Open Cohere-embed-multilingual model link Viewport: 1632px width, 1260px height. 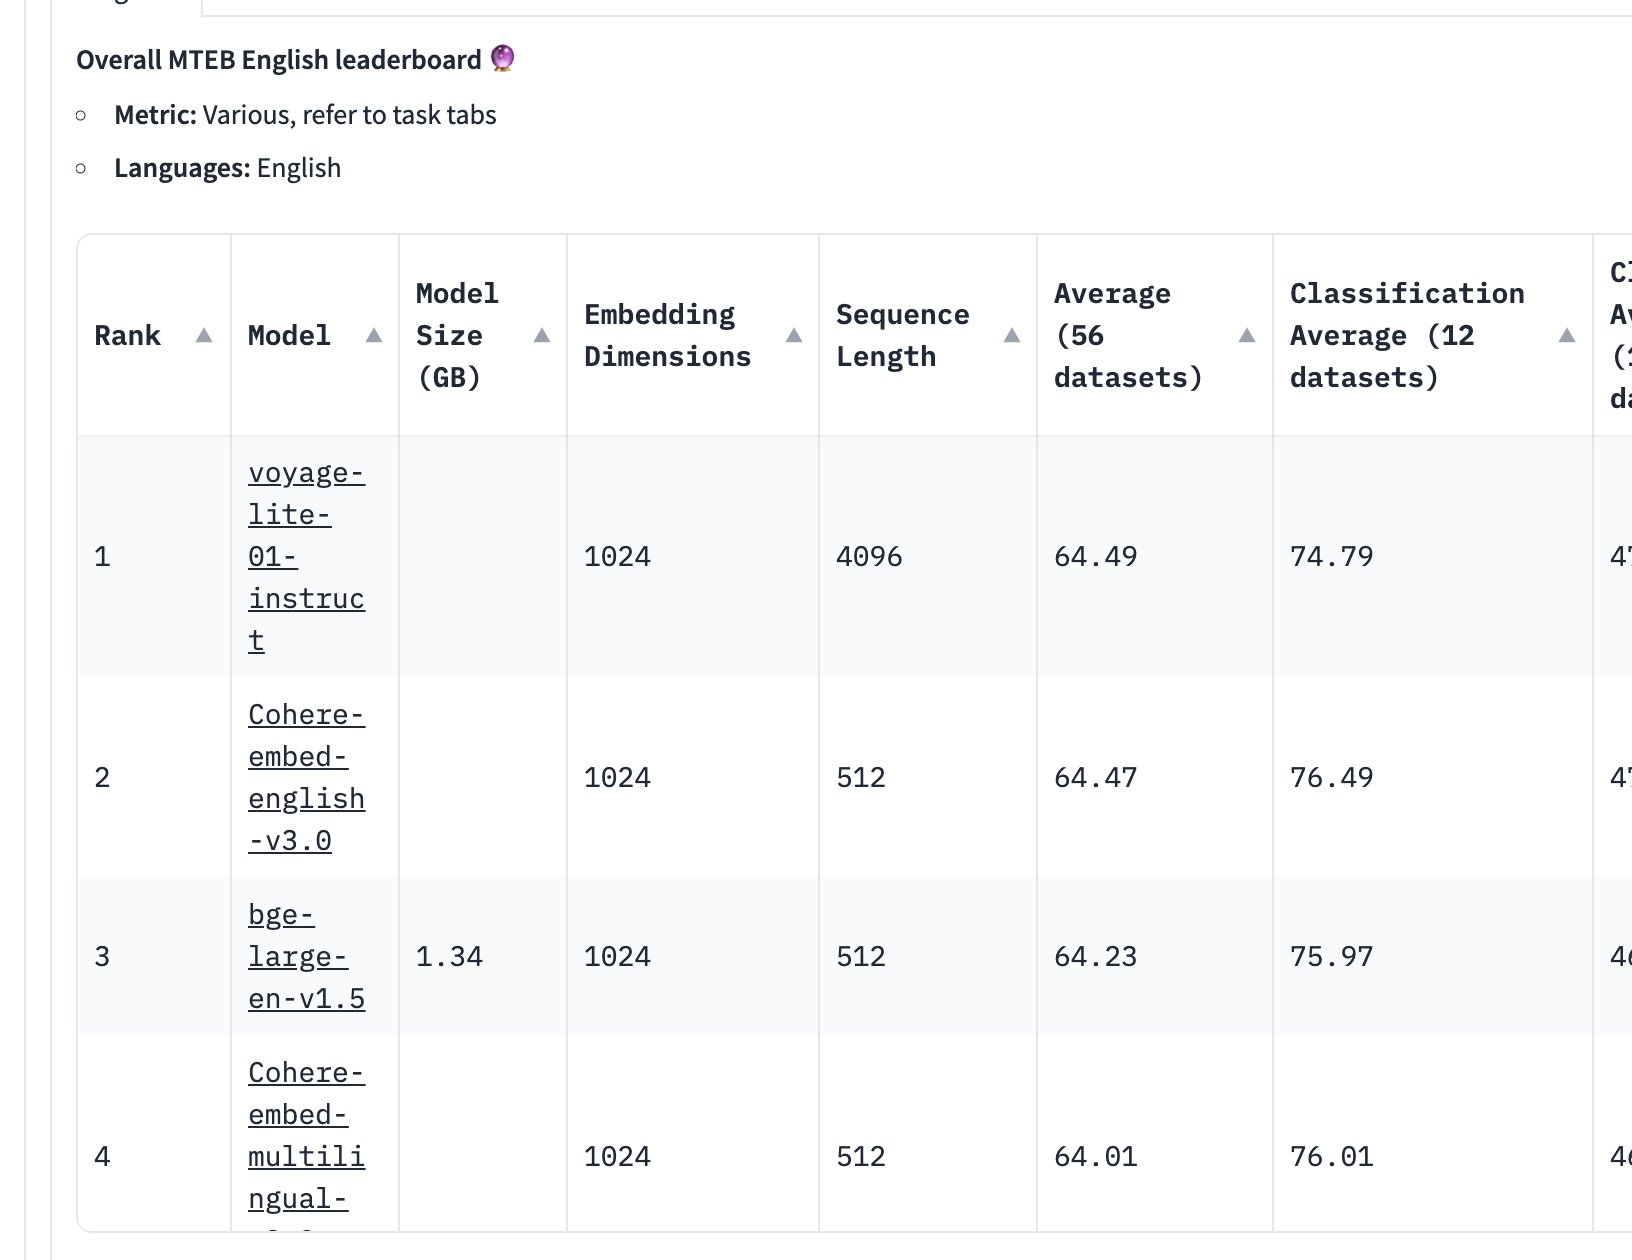[306, 1145]
